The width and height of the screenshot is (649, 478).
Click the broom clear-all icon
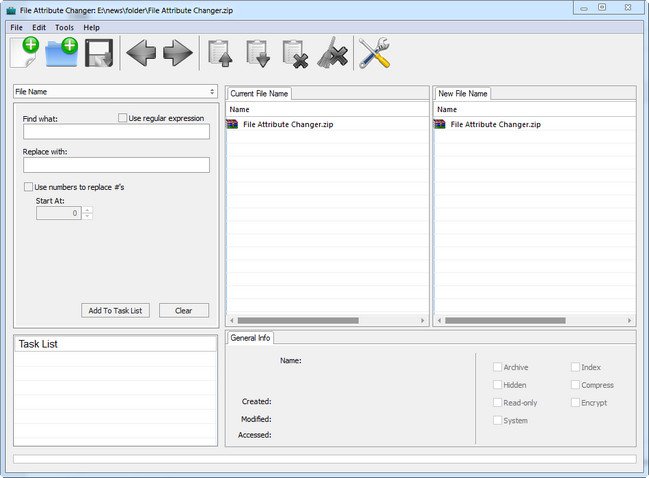(x=332, y=53)
